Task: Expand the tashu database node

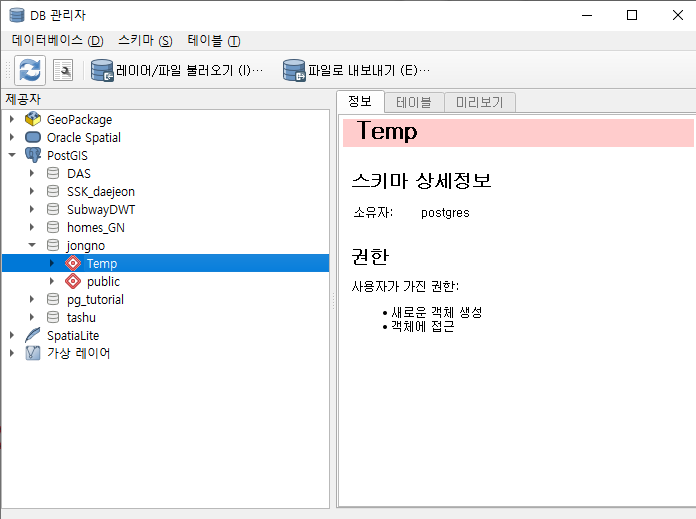Action: tap(32, 317)
